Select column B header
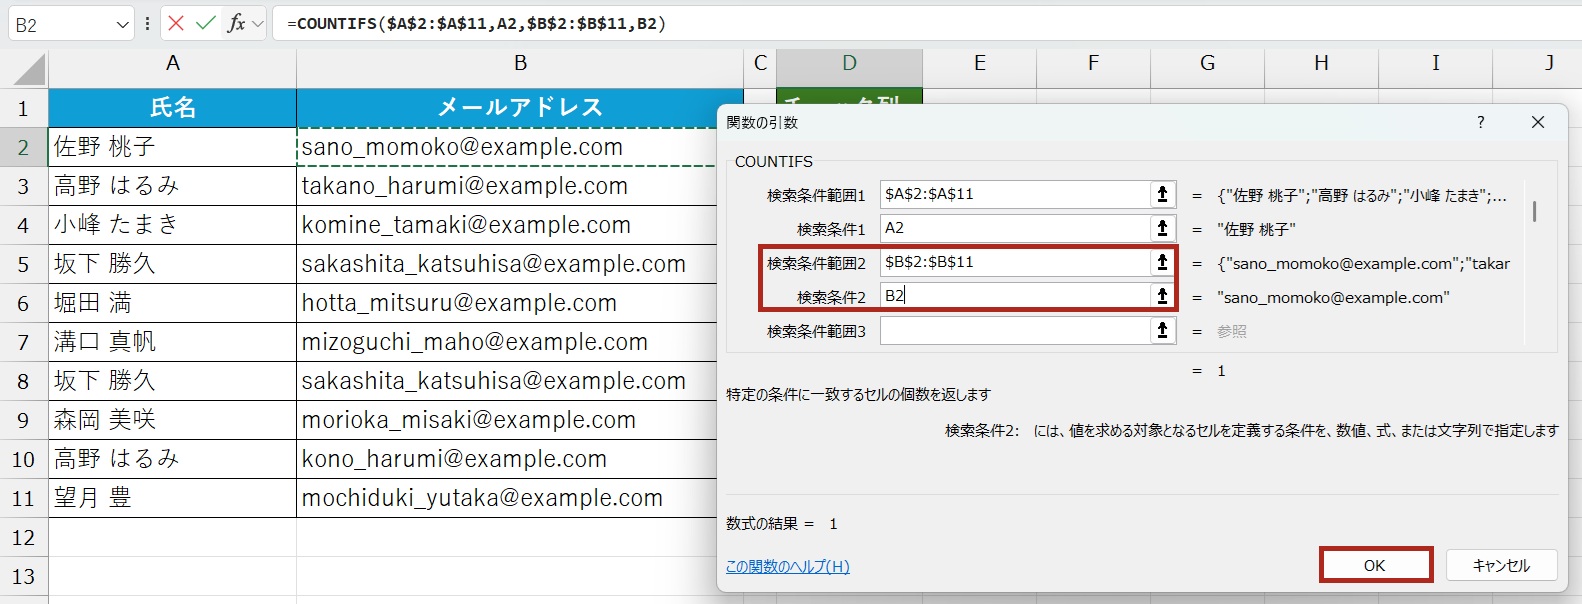This screenshot has width=1582, height=604. [520, 64]
